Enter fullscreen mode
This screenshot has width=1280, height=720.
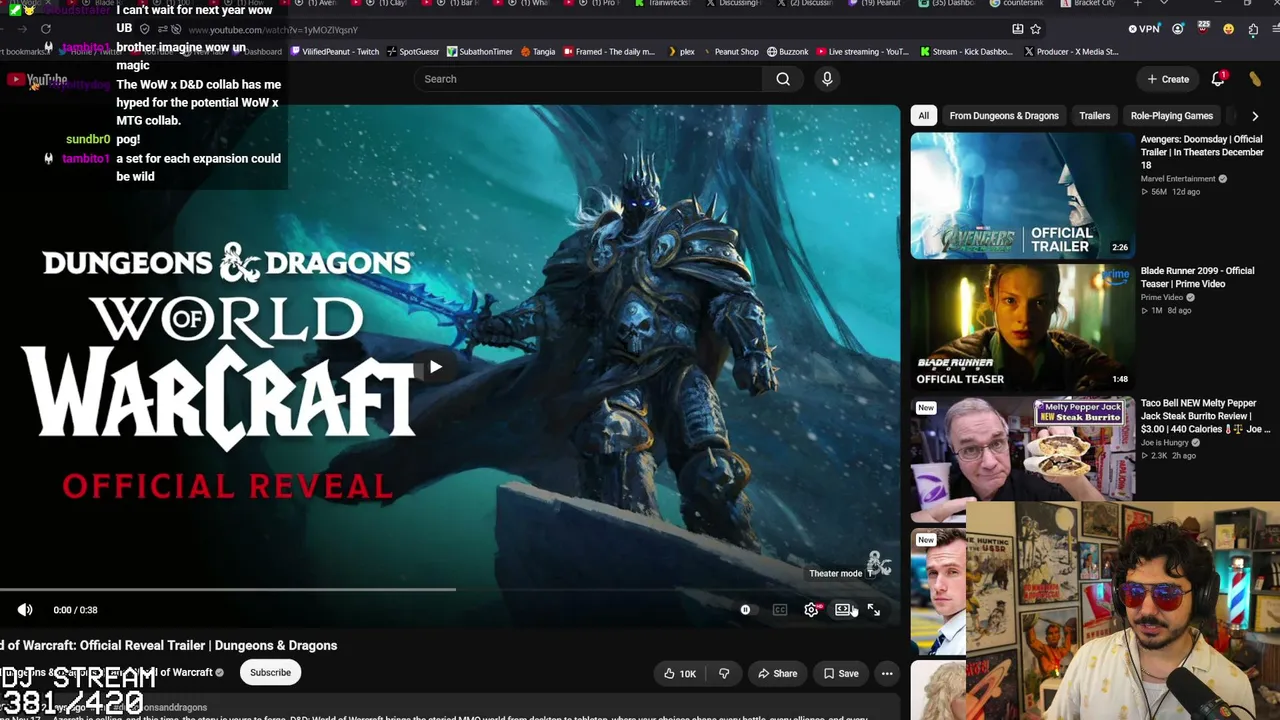pyautogui.click(x=874, y=610)
